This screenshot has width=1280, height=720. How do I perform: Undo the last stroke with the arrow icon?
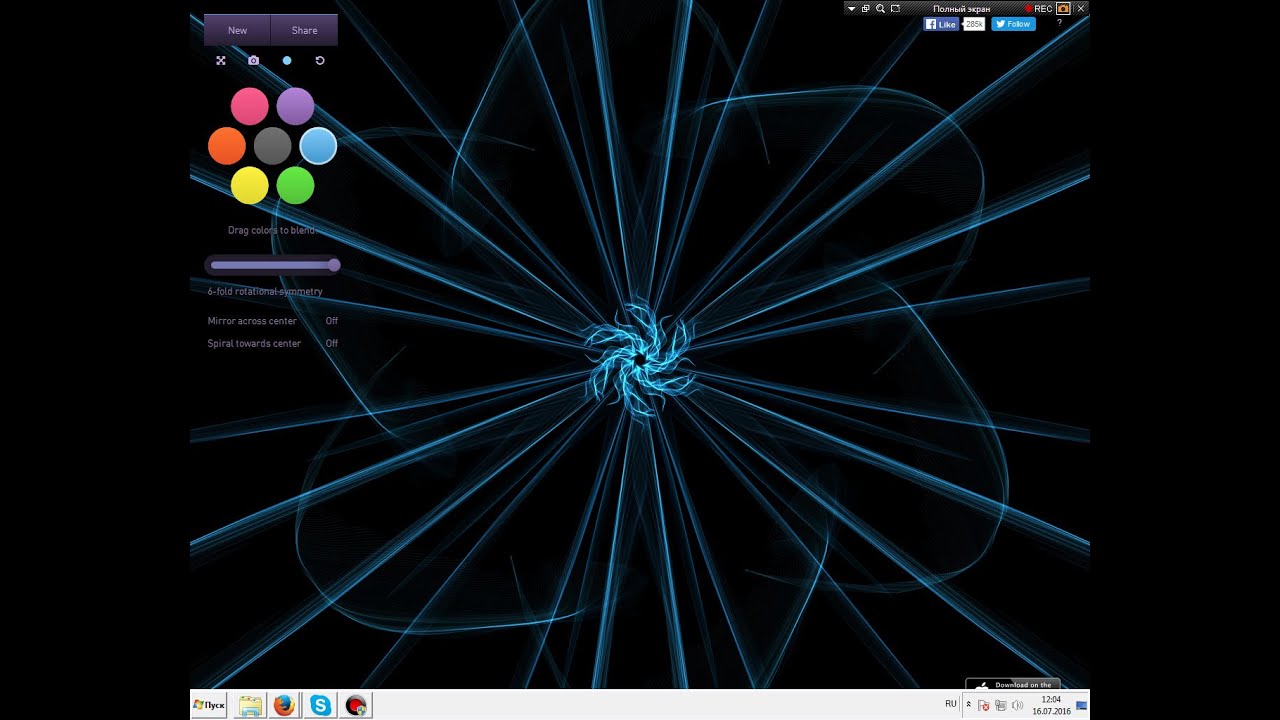point(320,61)
